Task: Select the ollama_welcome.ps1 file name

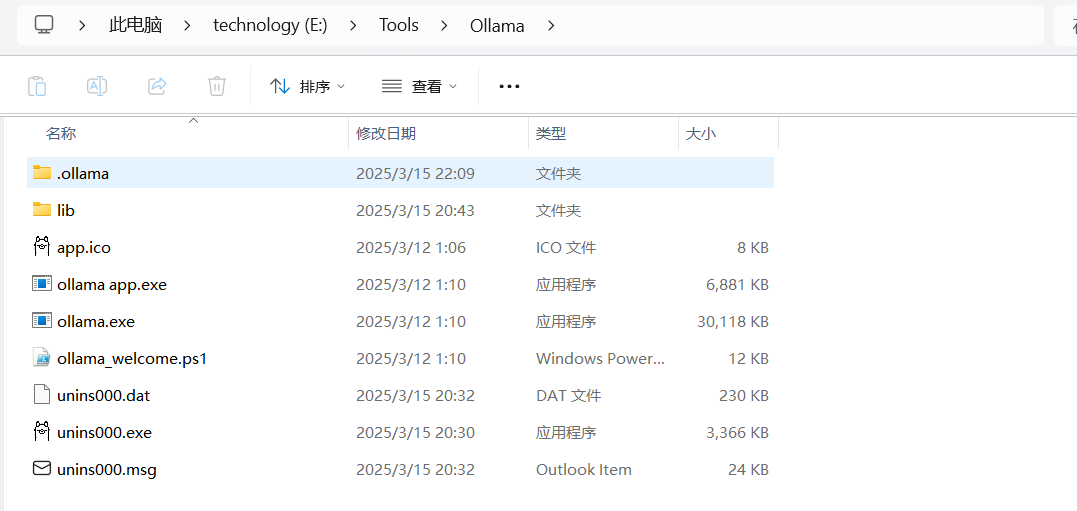Action: [132, 359]
